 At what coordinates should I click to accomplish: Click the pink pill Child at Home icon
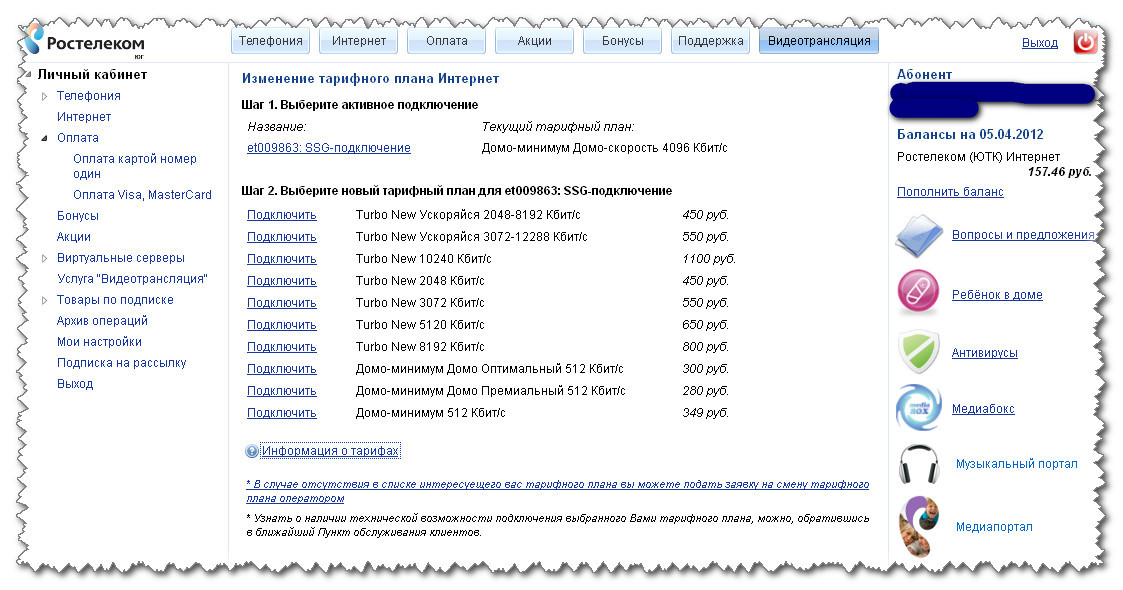tap(918, 293)
